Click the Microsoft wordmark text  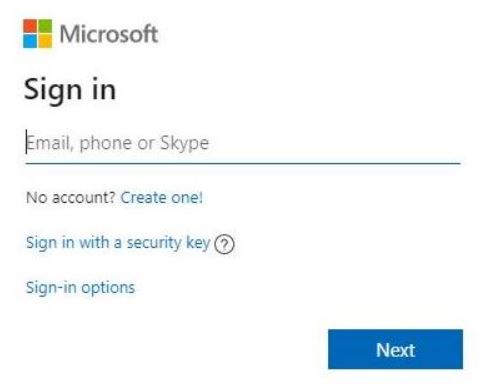(x=109, y=34)
